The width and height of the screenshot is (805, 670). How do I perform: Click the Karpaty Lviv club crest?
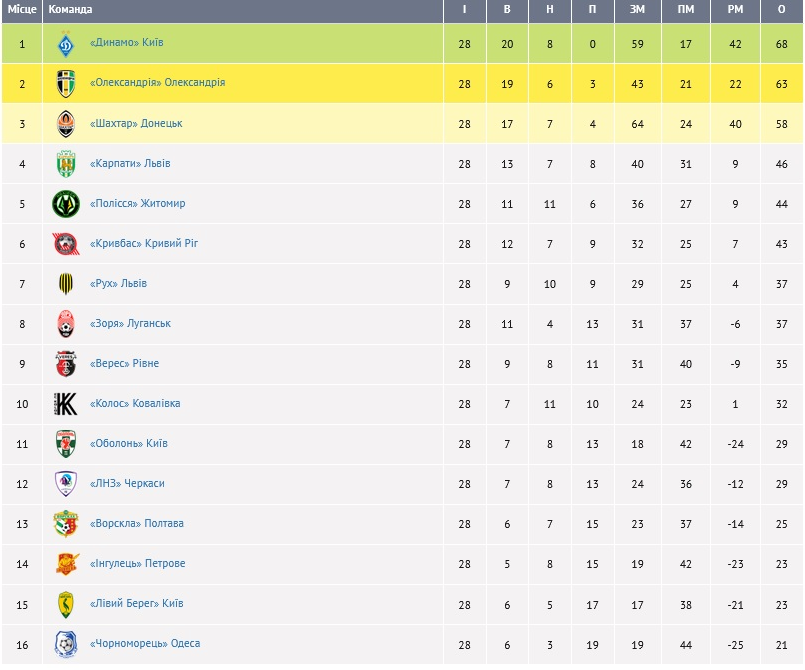click(65, 164)
